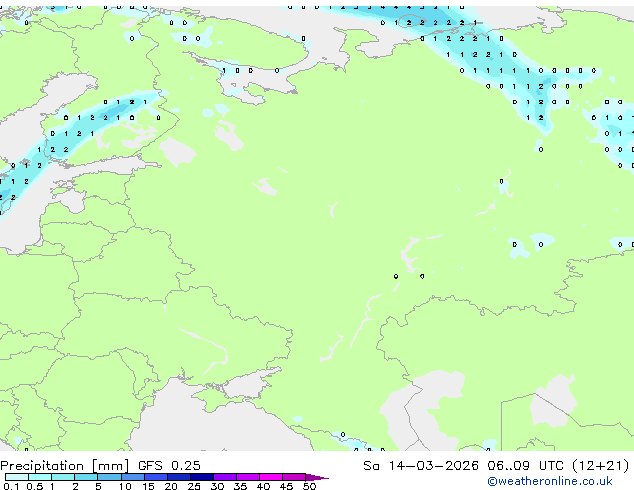
Task: Select the 40–45 mm magenta legend swatch
Action: coord(271,477)
